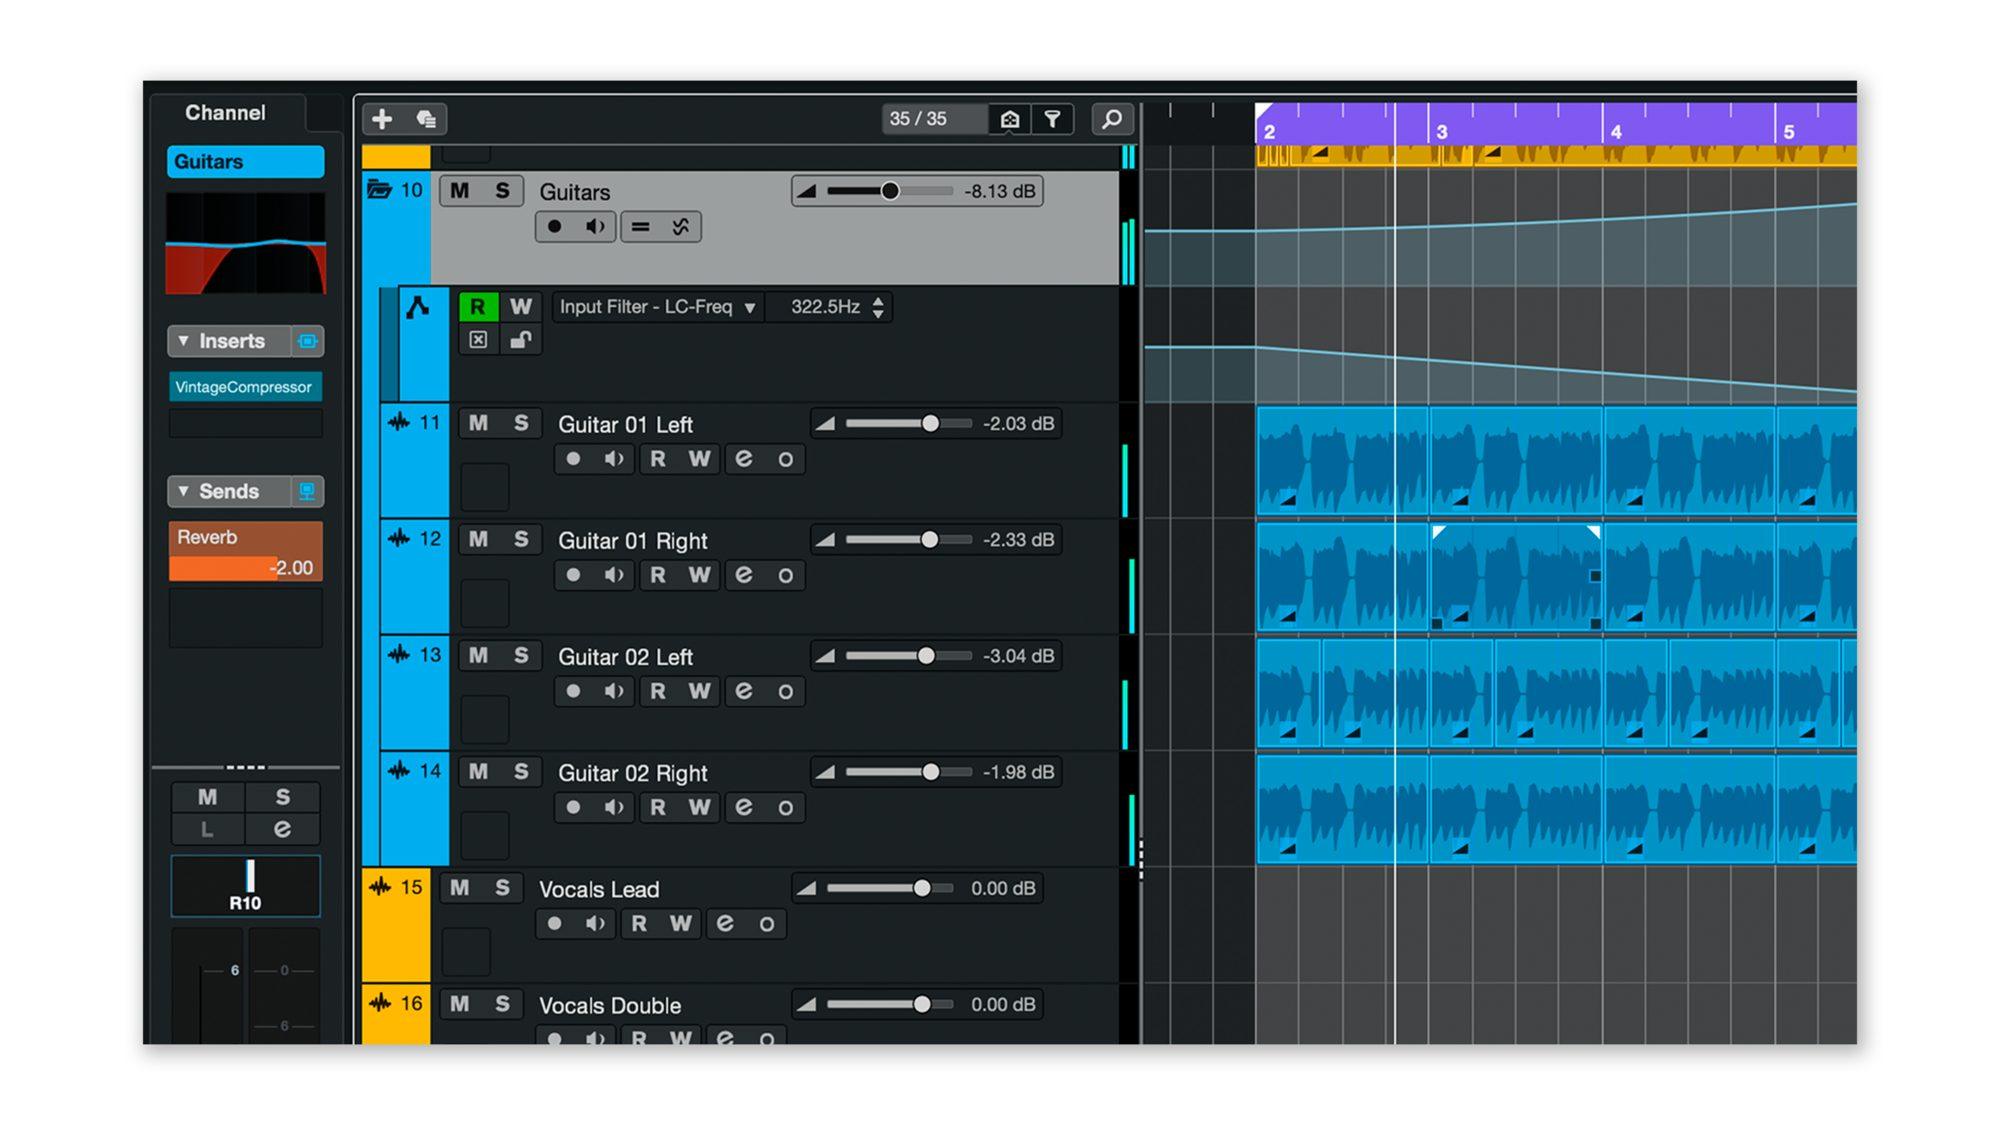Toggle monitor speaker on Guitars folder
This screenshot has height=1125, width=2000.
(x=595, y=227)
